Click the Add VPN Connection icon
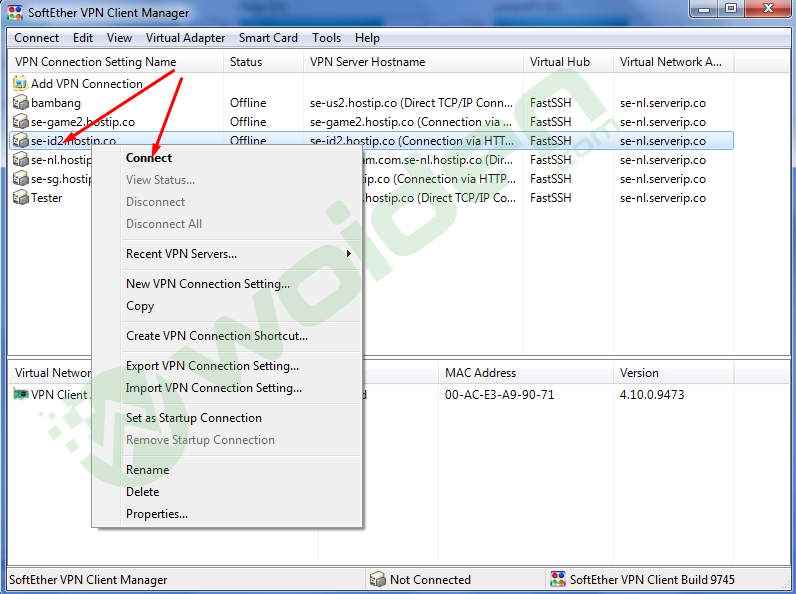 click(20, 83)
